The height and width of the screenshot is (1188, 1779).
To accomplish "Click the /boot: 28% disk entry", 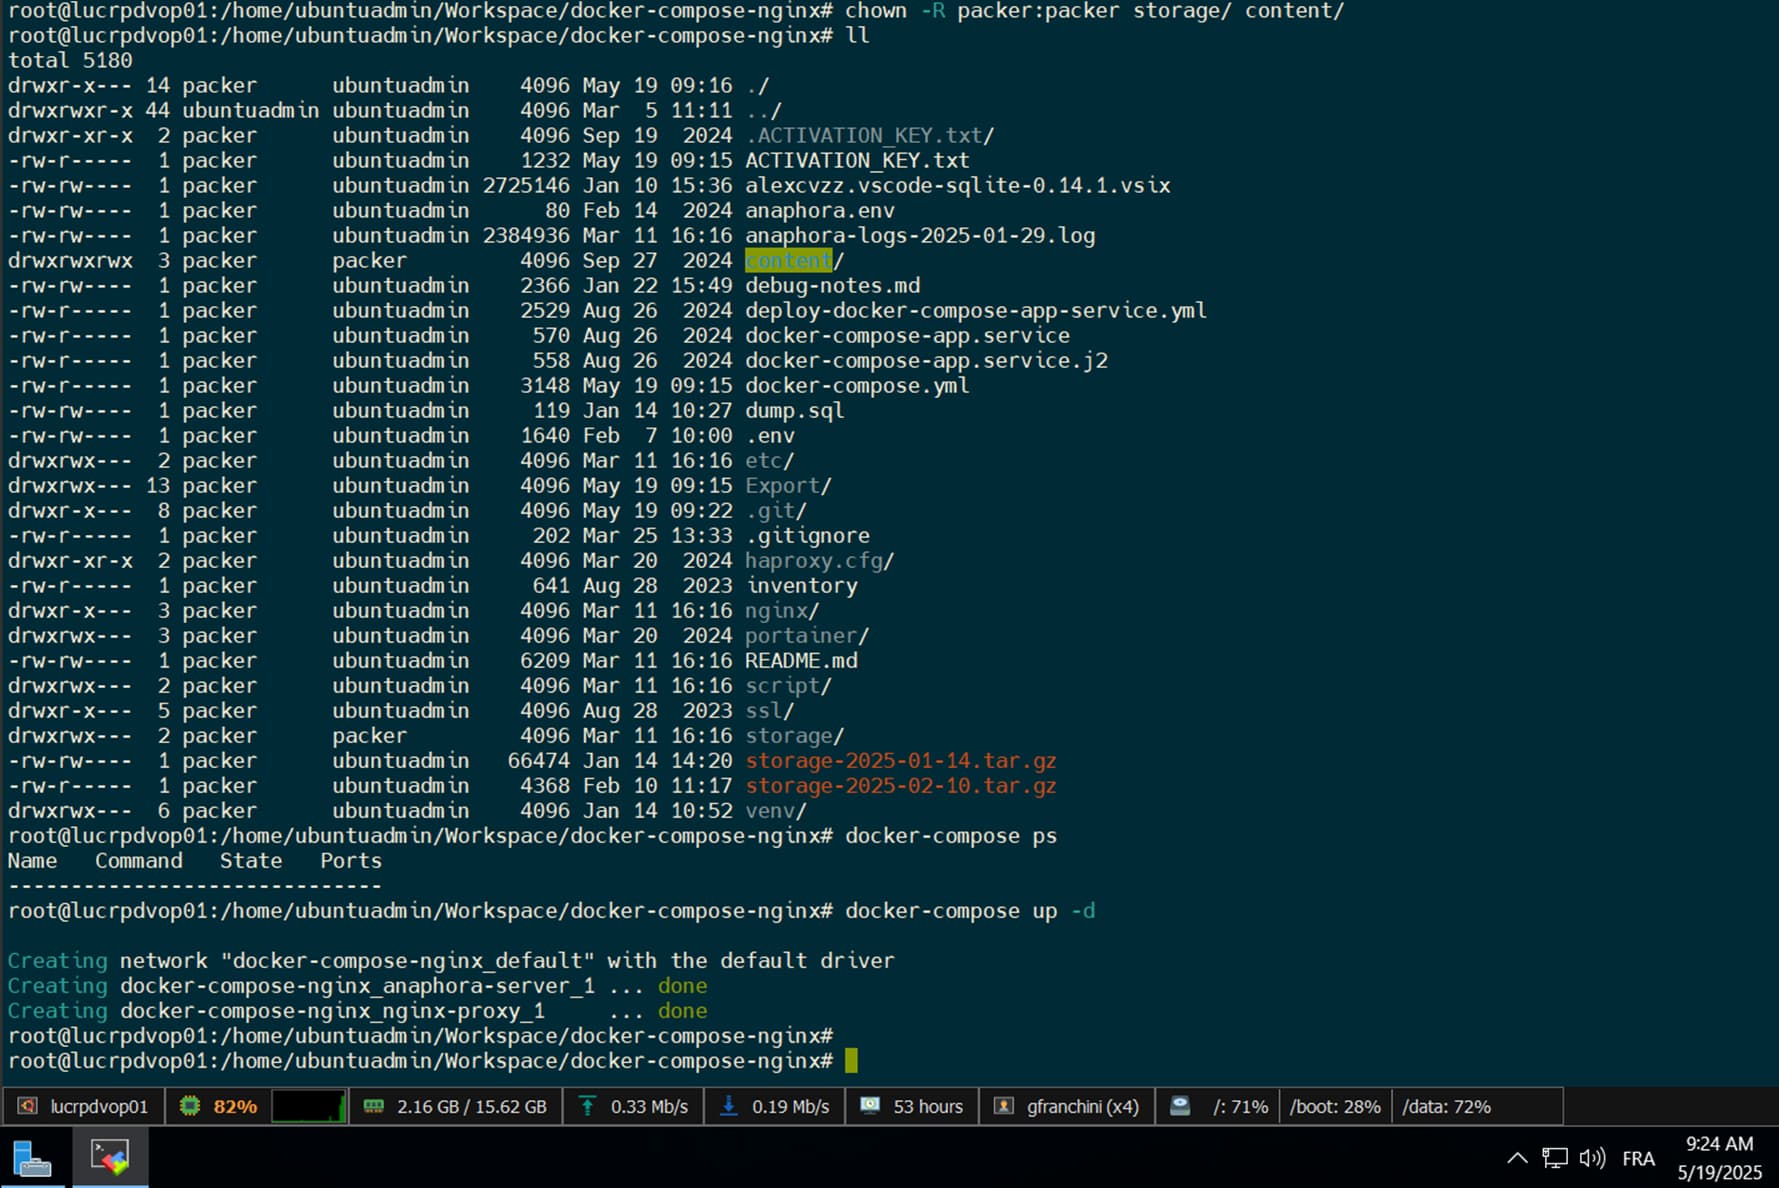I will [x=1335, y=1106].
